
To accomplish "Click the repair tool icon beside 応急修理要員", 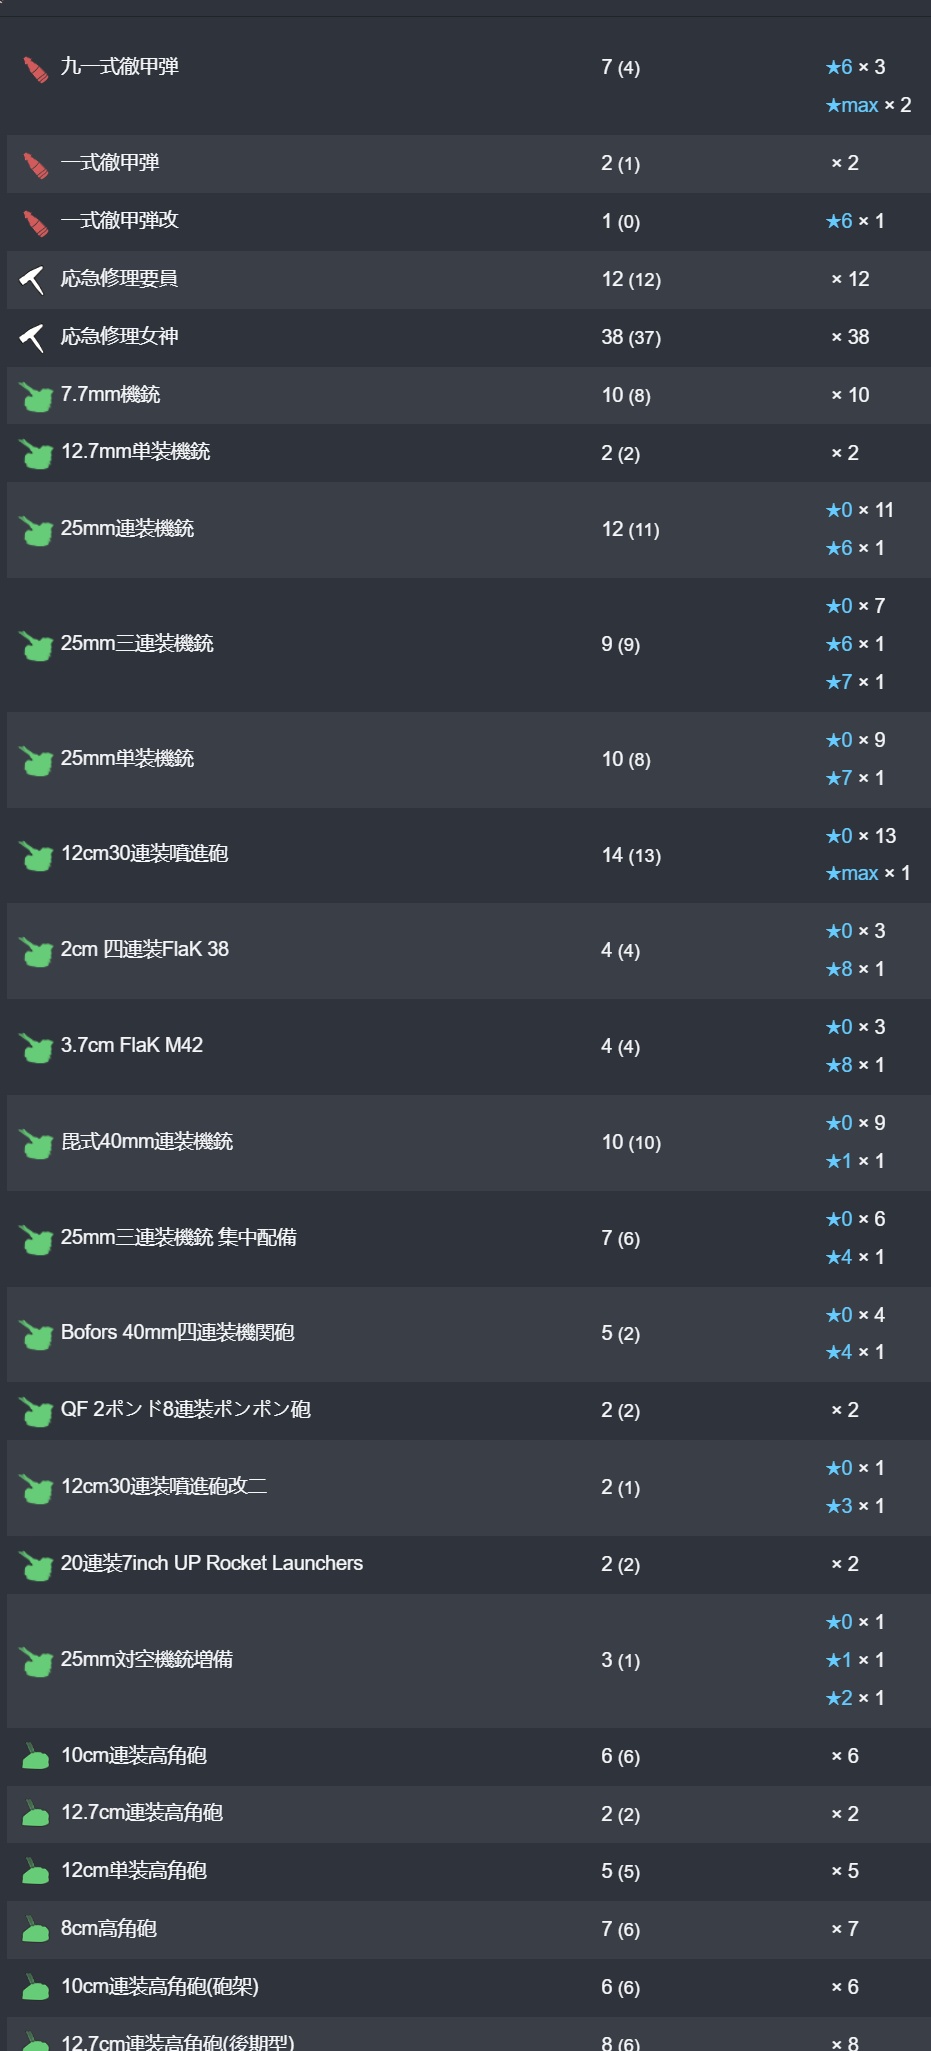I will [x=33, y=280].
